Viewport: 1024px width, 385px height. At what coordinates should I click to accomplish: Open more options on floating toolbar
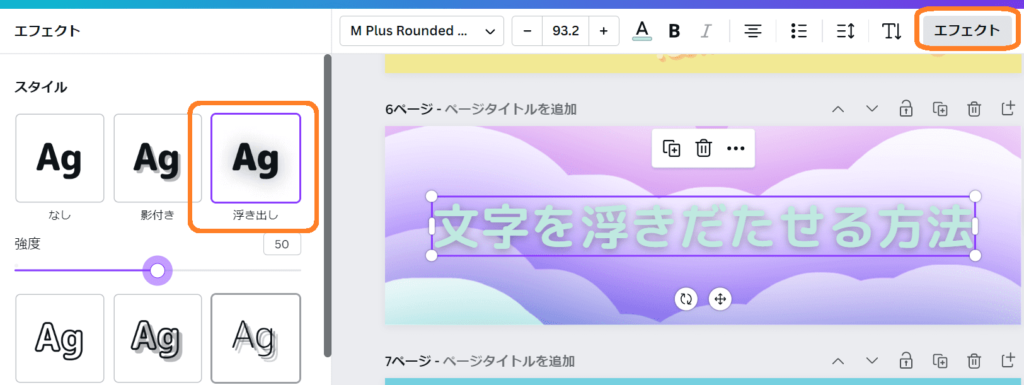(735, 148)
